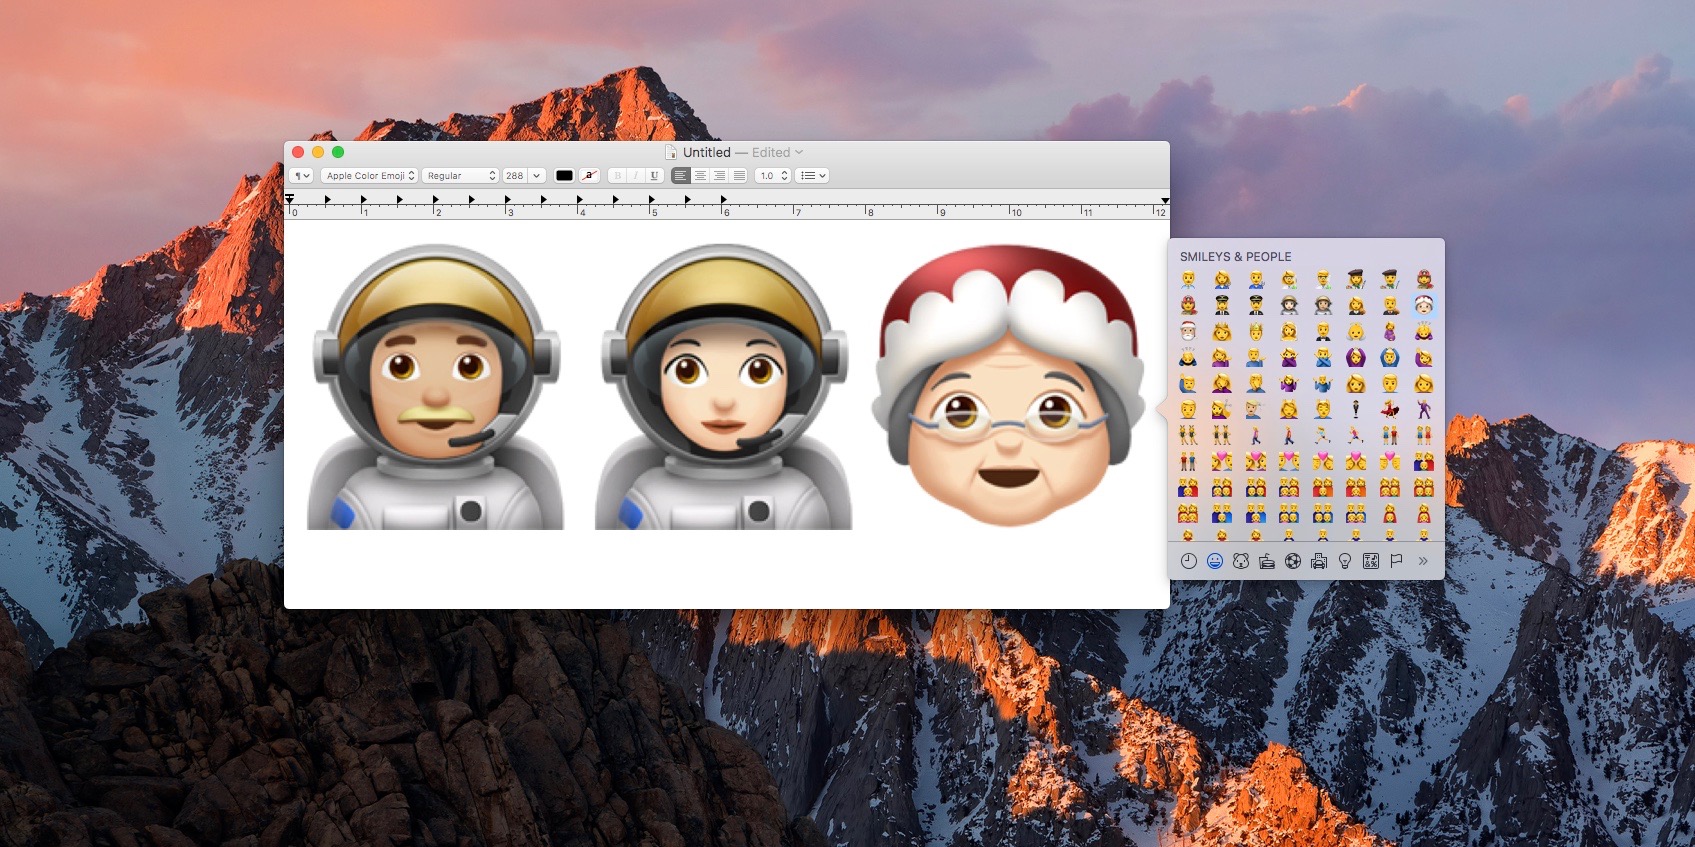Select the Santa Claus emoji in picker
The image size is (1695, 847).
coord(1188,331)
